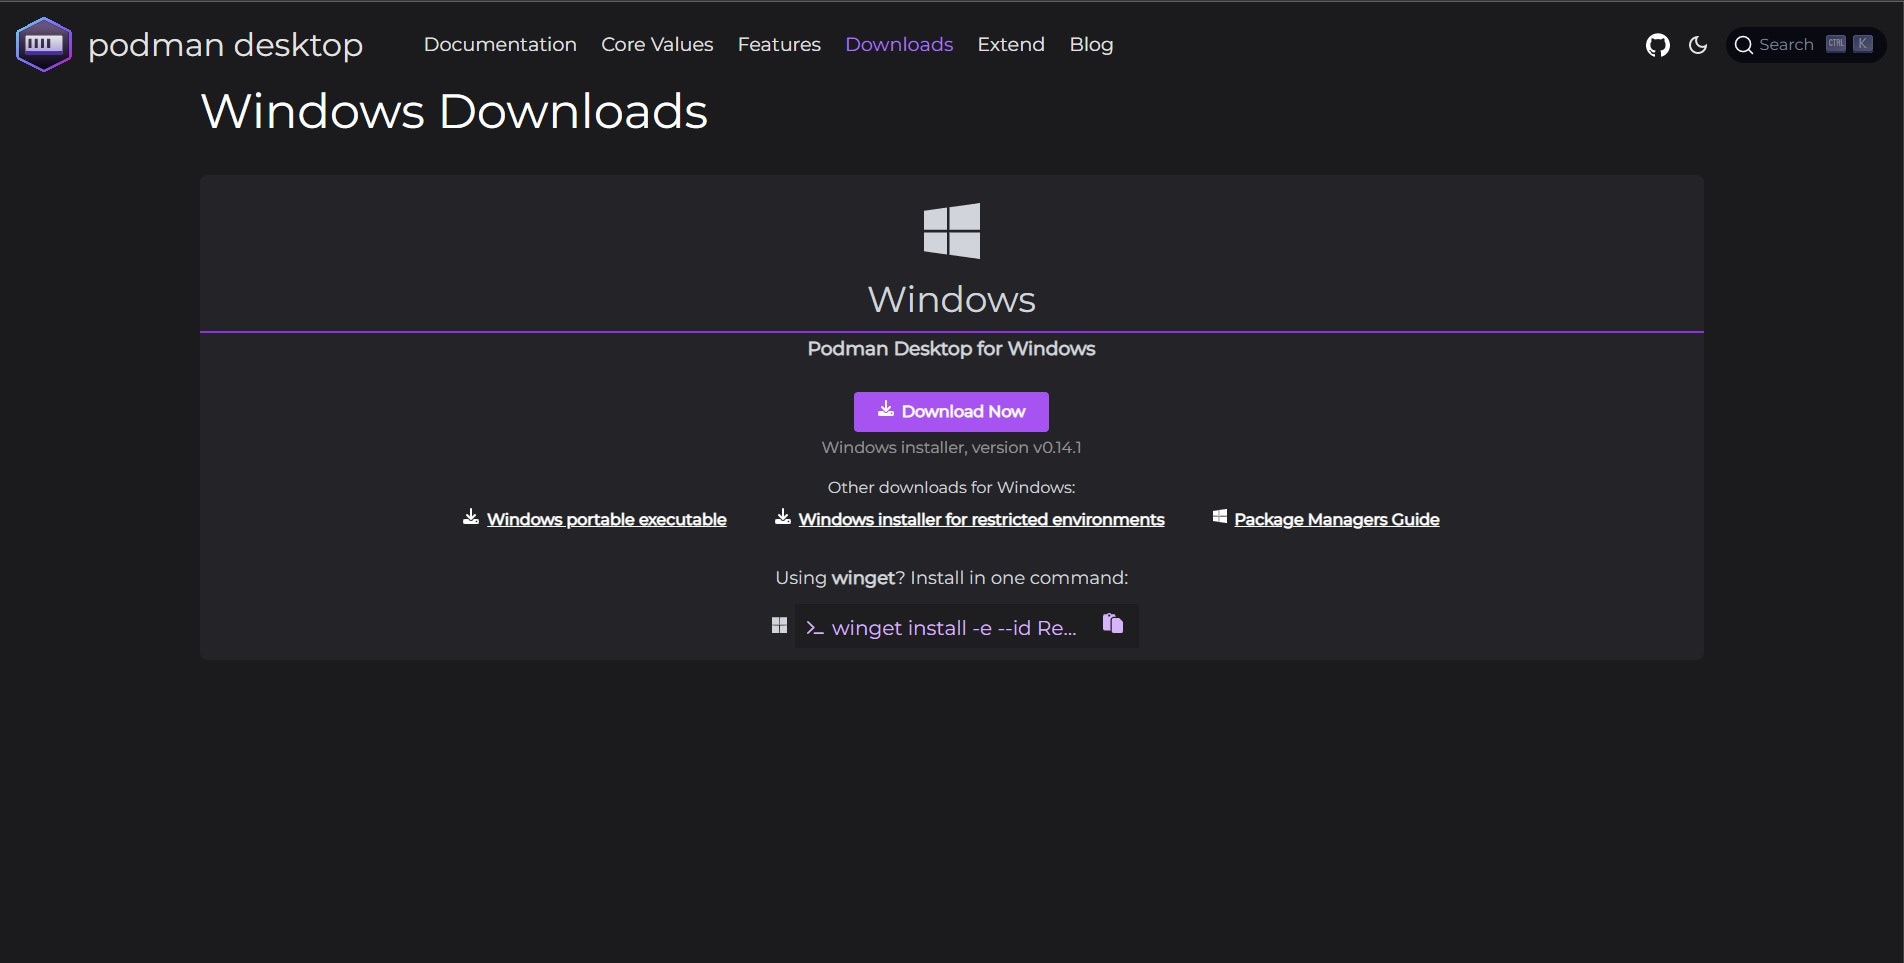Click the download arrow inside Download Now button
Viewport: 1904px width, 963px height.
[x=886, y=410]
